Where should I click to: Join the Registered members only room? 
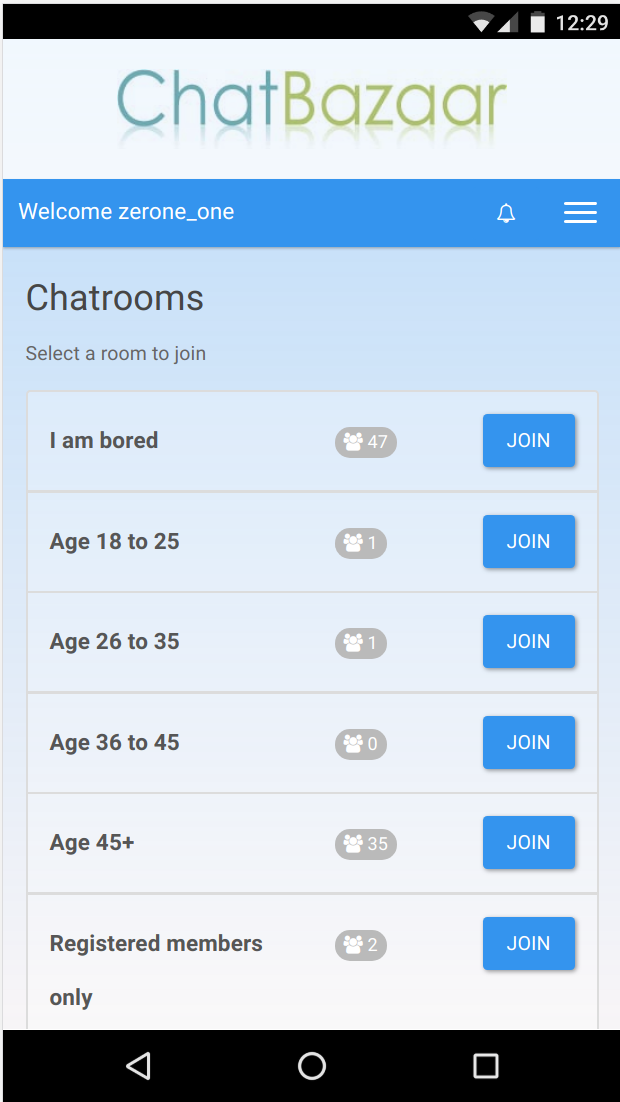[529, 943]
